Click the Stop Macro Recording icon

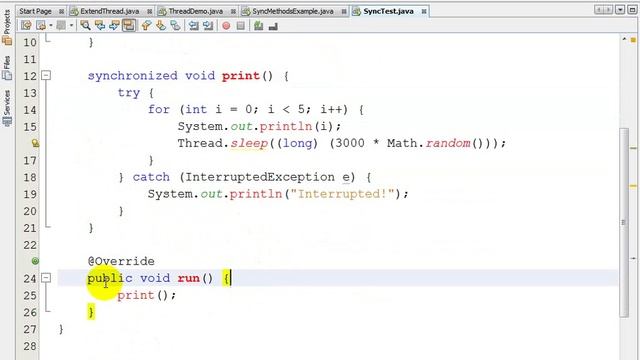(x=241, y=26)
